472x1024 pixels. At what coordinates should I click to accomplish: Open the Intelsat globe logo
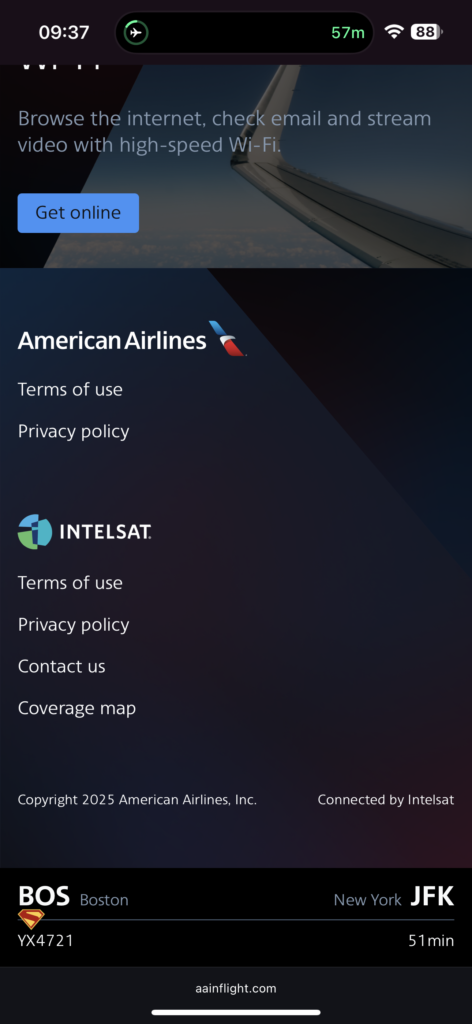coord(35,532)
